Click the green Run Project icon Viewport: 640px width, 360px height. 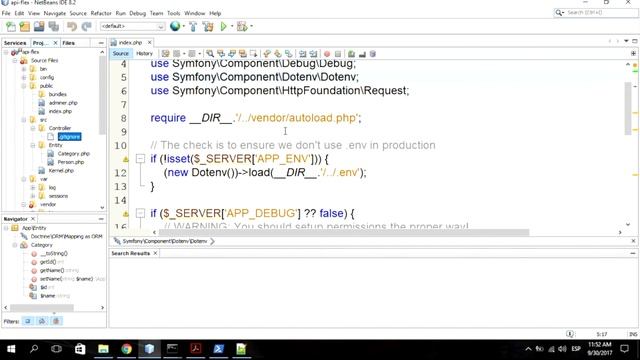[223, 27]
